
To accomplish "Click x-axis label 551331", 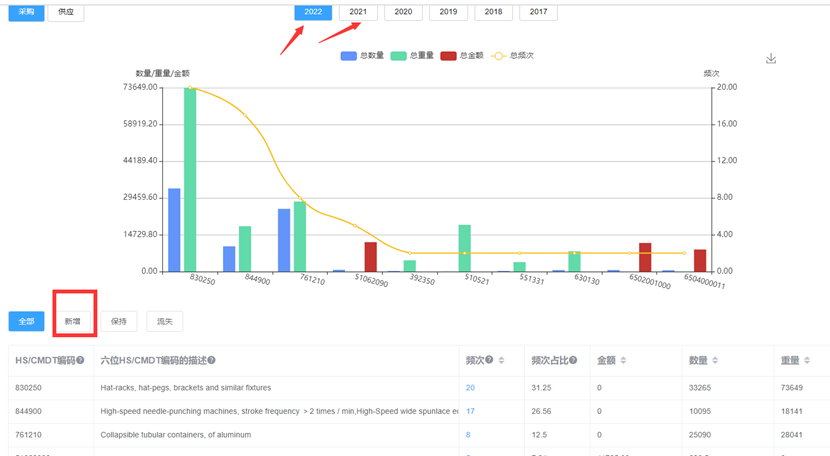I will (531, 279).
